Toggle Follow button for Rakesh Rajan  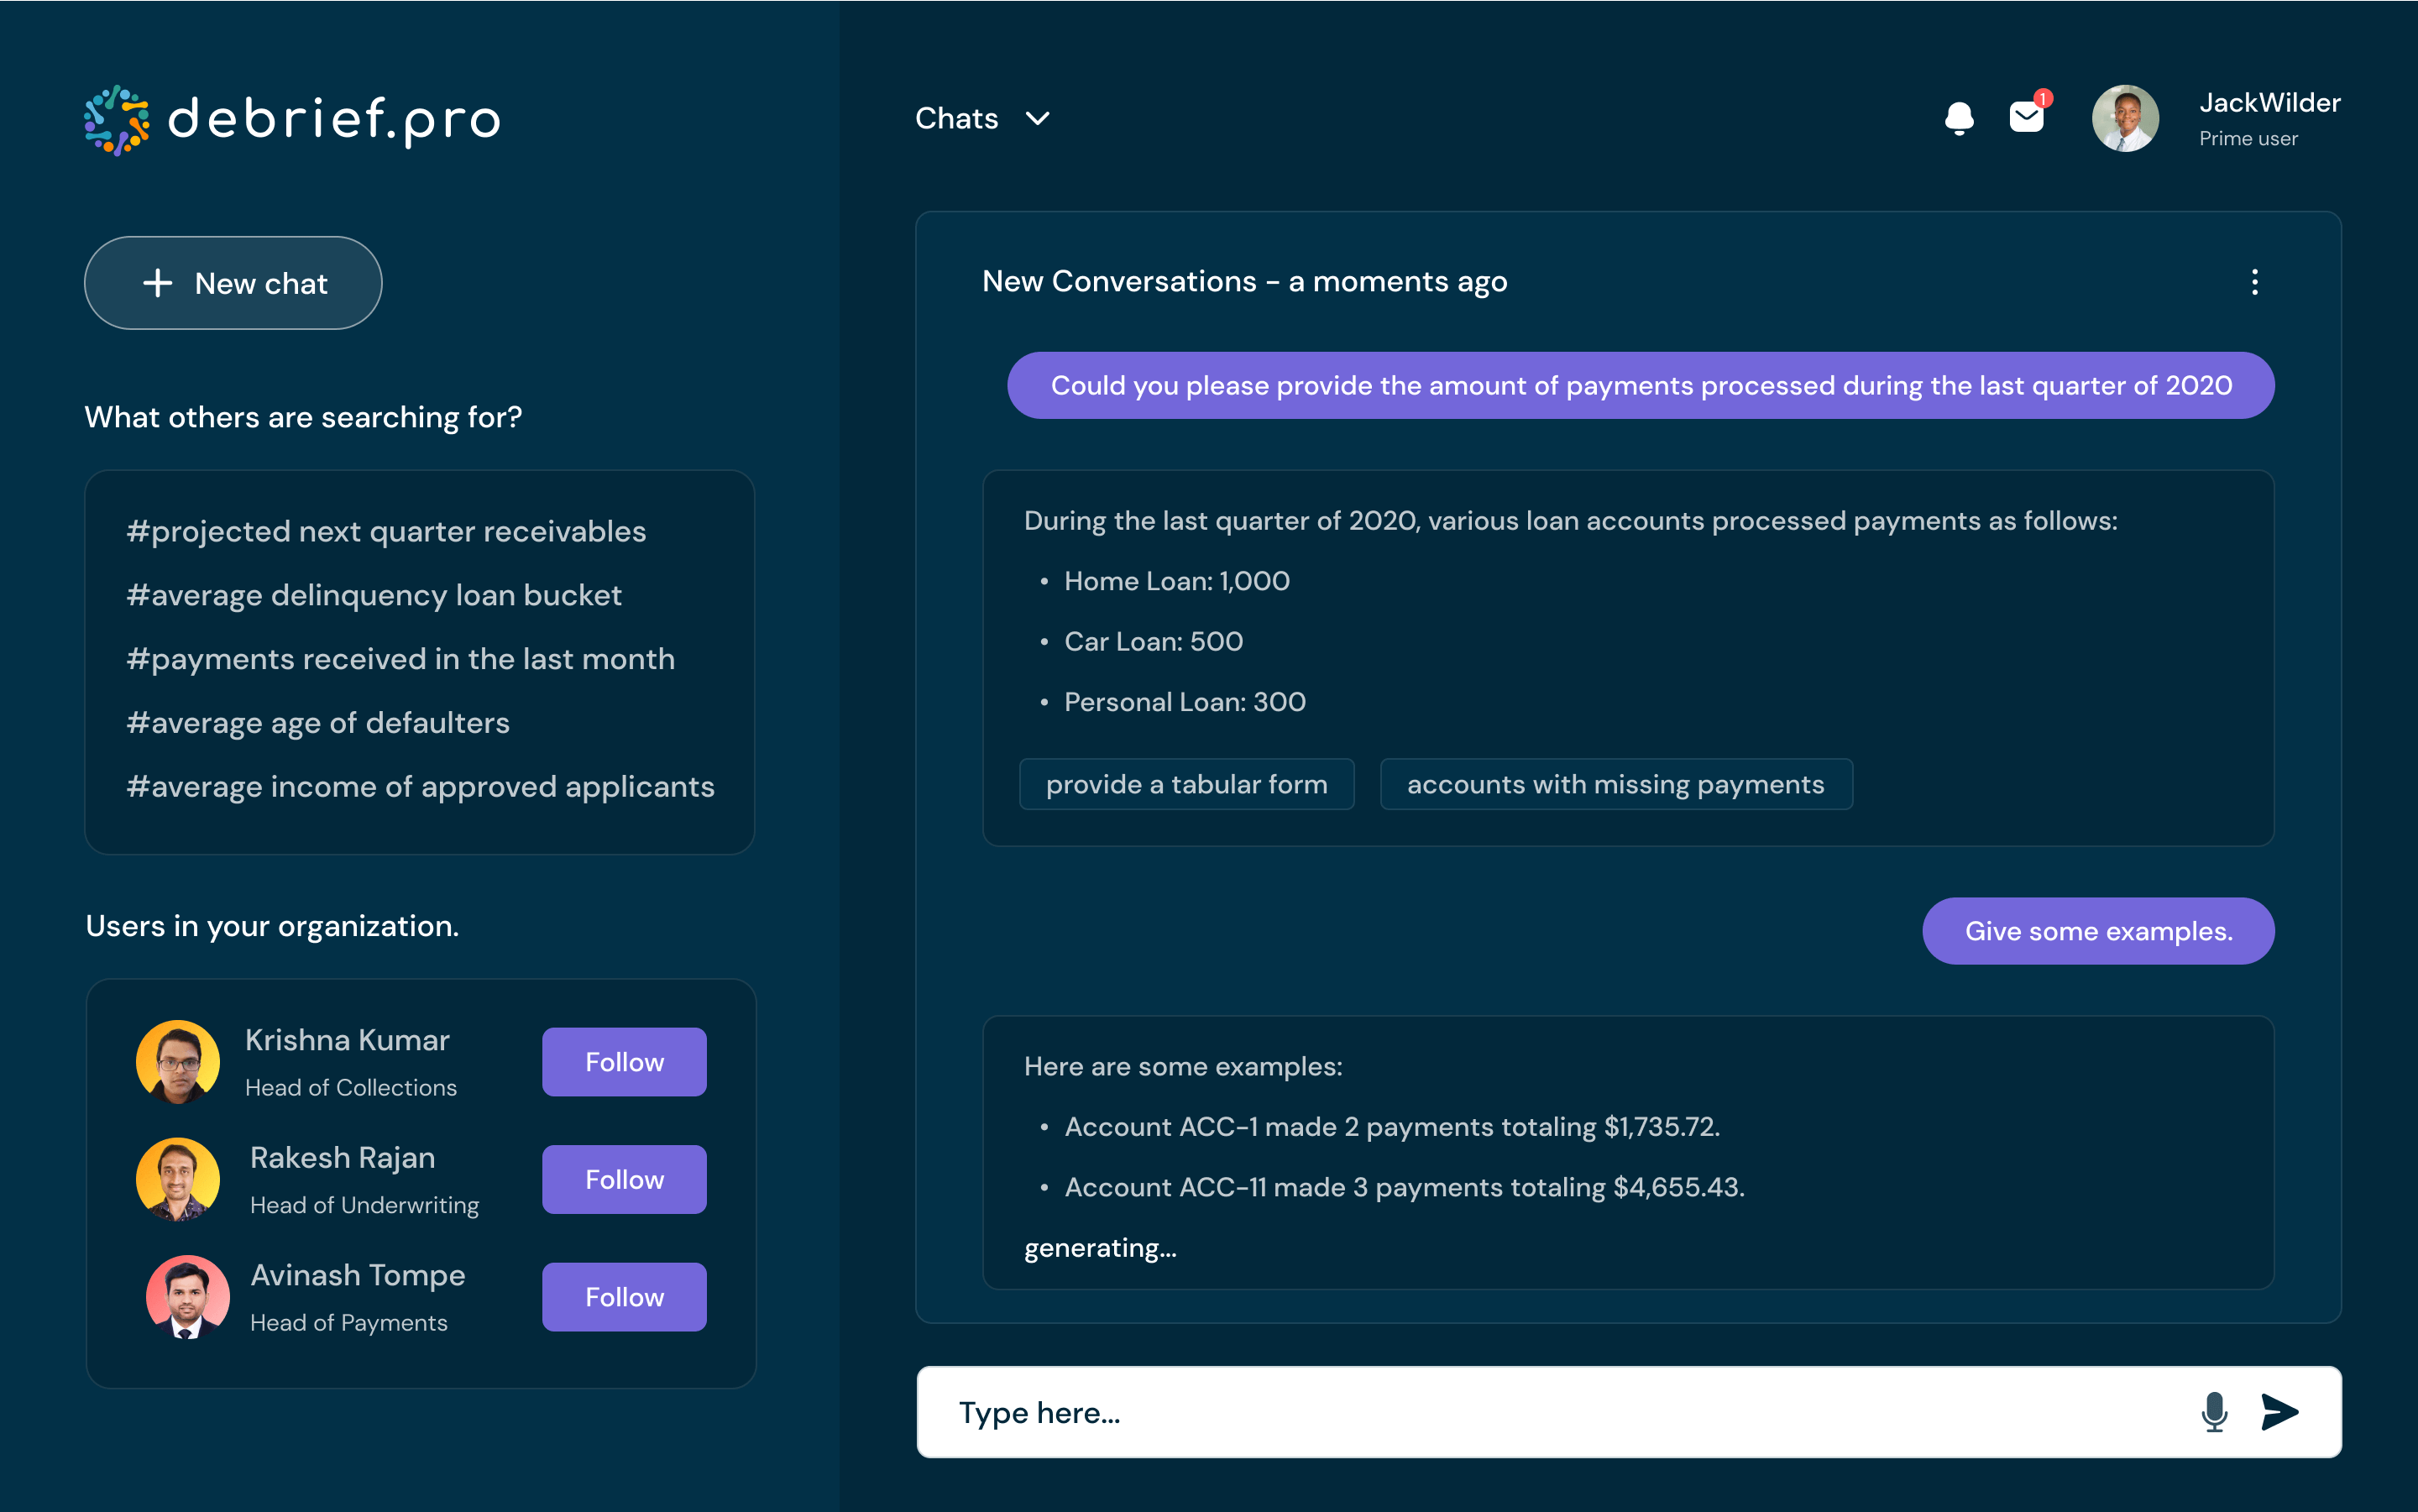click(x=624, y=1178)
